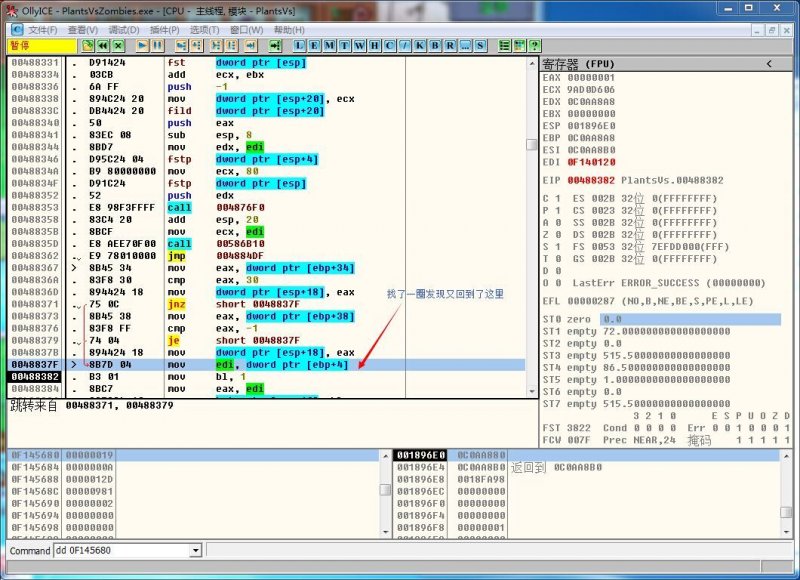Click the Step into toolbar icon
Screen dimensions: 800x580
[181, 45]
